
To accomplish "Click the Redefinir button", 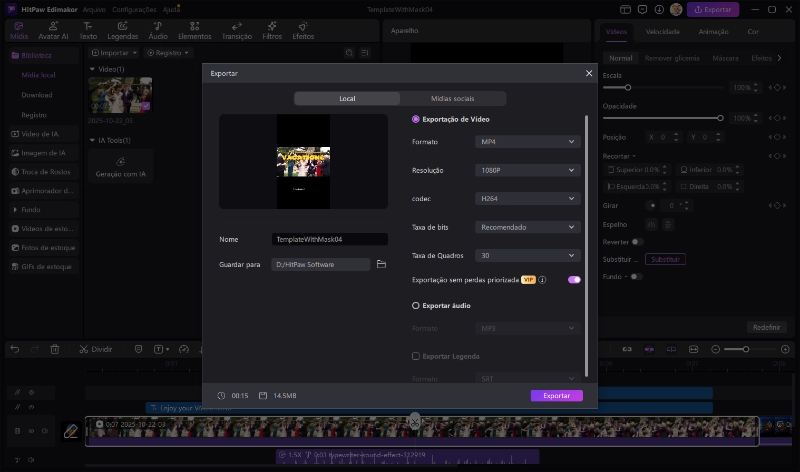I will (767, 327).
